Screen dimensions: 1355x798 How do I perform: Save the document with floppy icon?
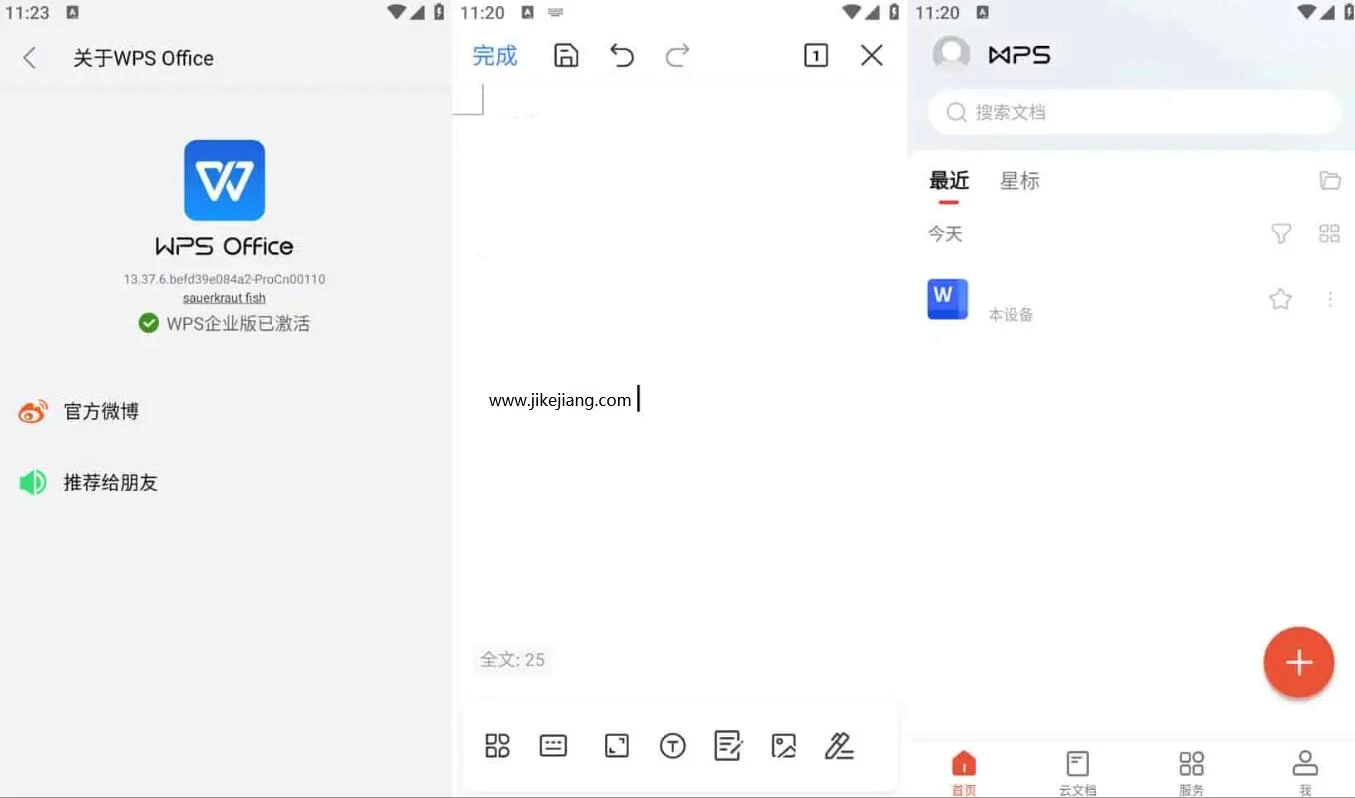coord(566,56)
